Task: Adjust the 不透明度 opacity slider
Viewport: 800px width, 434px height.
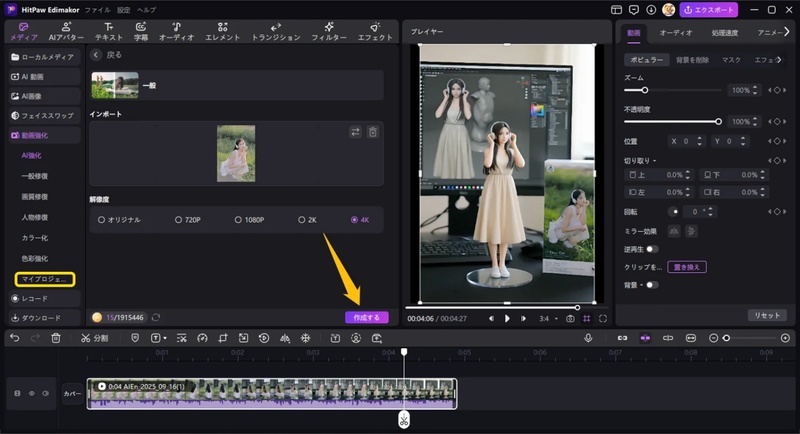Action: click(718, 121)
